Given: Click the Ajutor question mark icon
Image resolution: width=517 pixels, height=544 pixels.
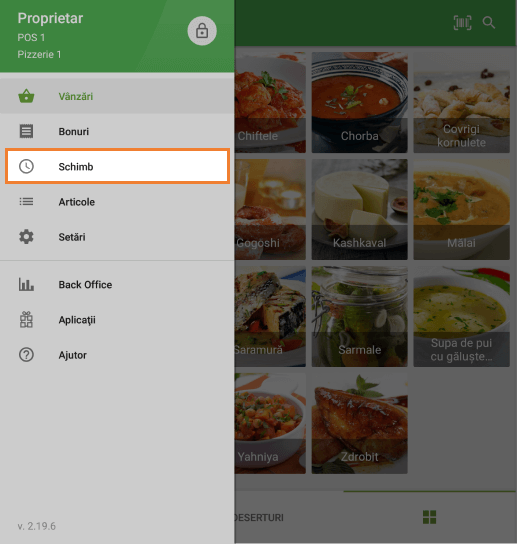Looking at the screenshot, I should click(x=26, y=355).
